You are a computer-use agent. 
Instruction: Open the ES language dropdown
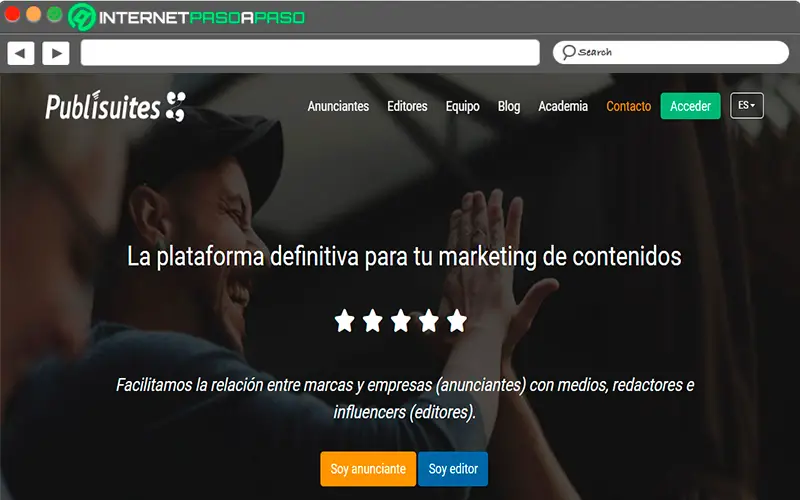(747, 106)
